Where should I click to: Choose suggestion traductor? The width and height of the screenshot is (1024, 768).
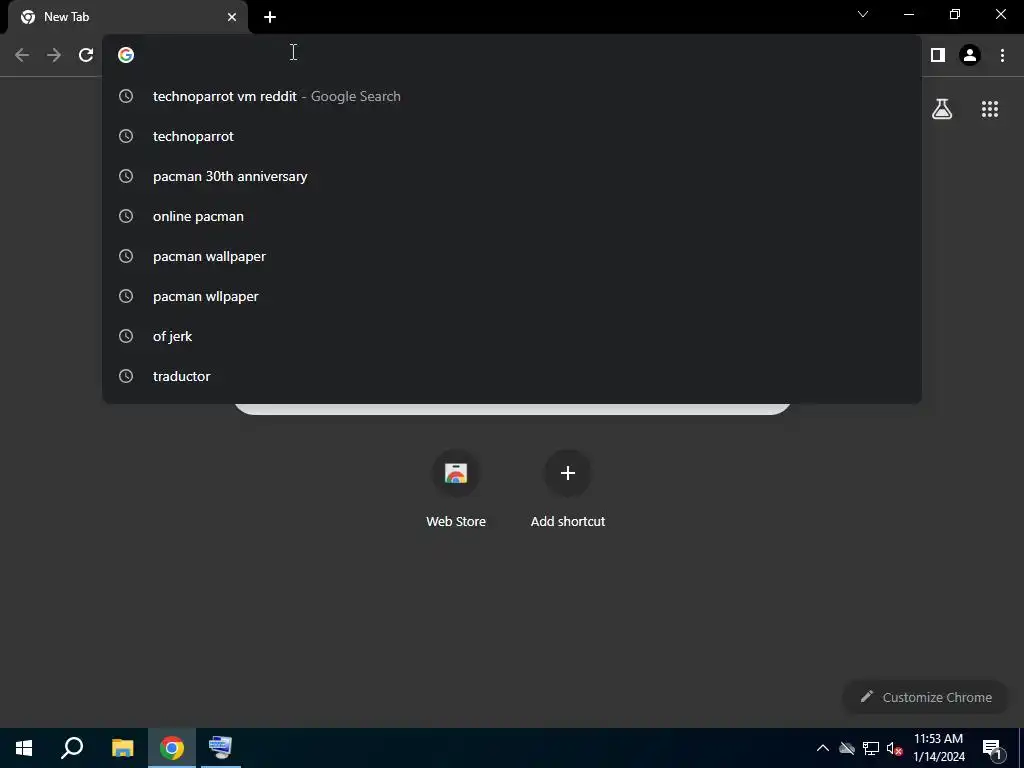tap(512, 376)
